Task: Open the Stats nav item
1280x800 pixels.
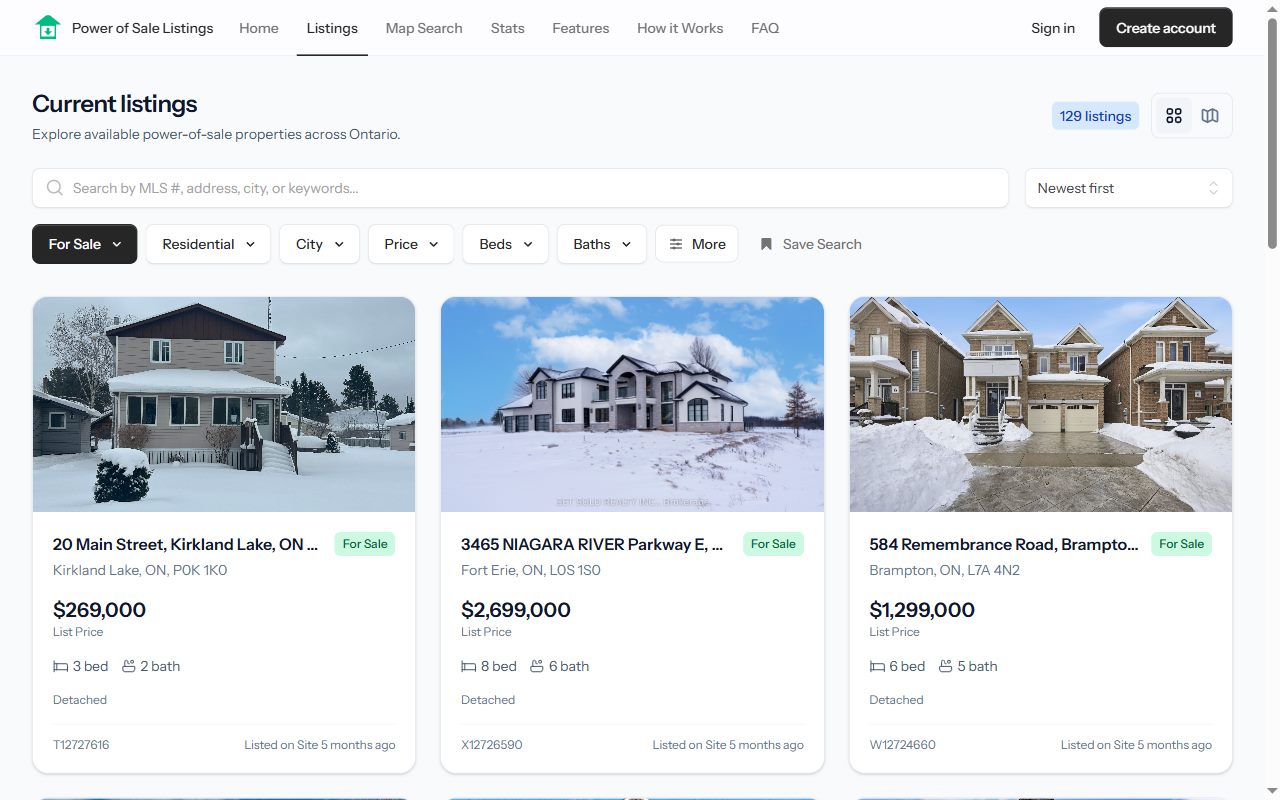Action: (x=507, y=28)
